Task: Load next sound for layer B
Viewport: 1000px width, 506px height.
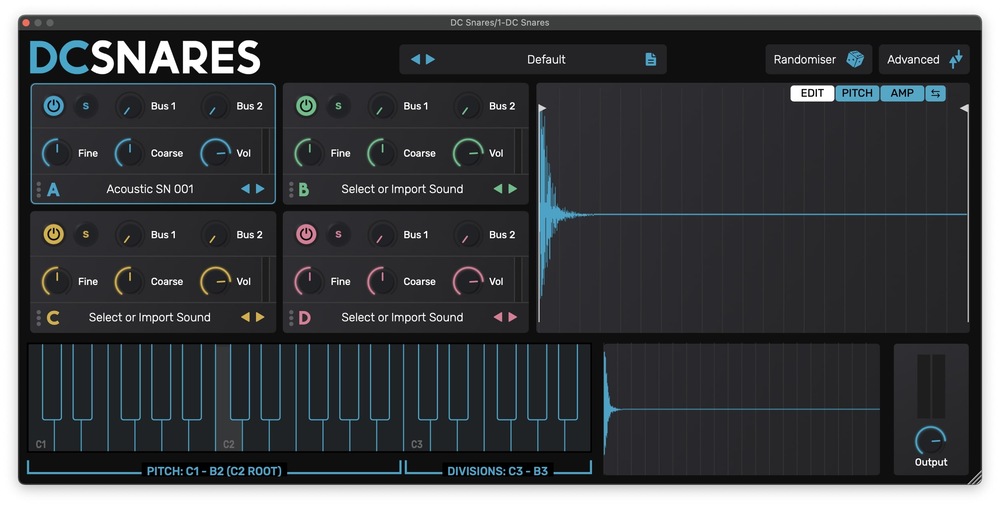Action: (513, 189)
